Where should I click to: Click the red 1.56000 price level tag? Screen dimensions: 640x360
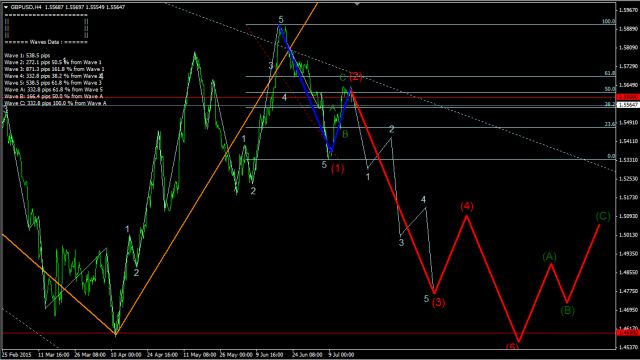click(628, 97)
